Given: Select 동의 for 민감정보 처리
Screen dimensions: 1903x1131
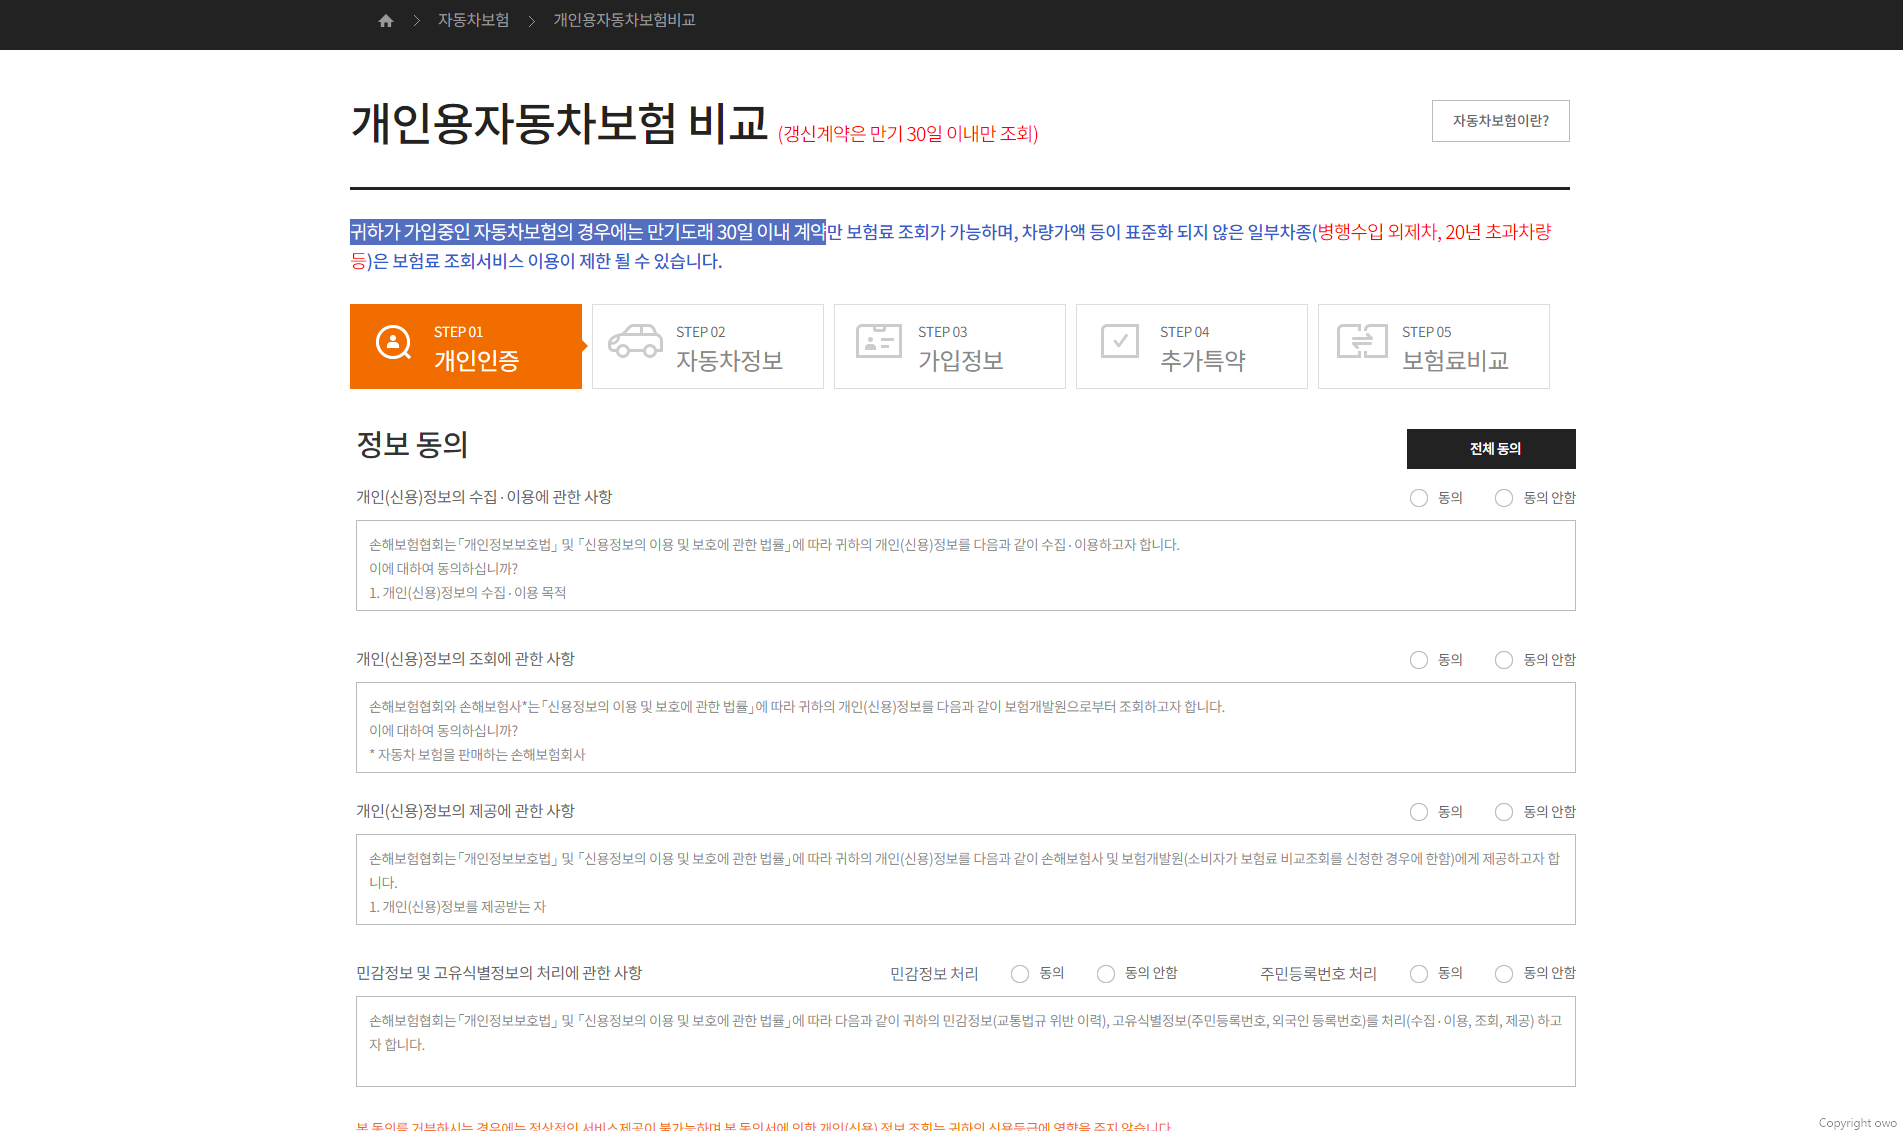Looking at the screenshot, I should (1020, 974).
